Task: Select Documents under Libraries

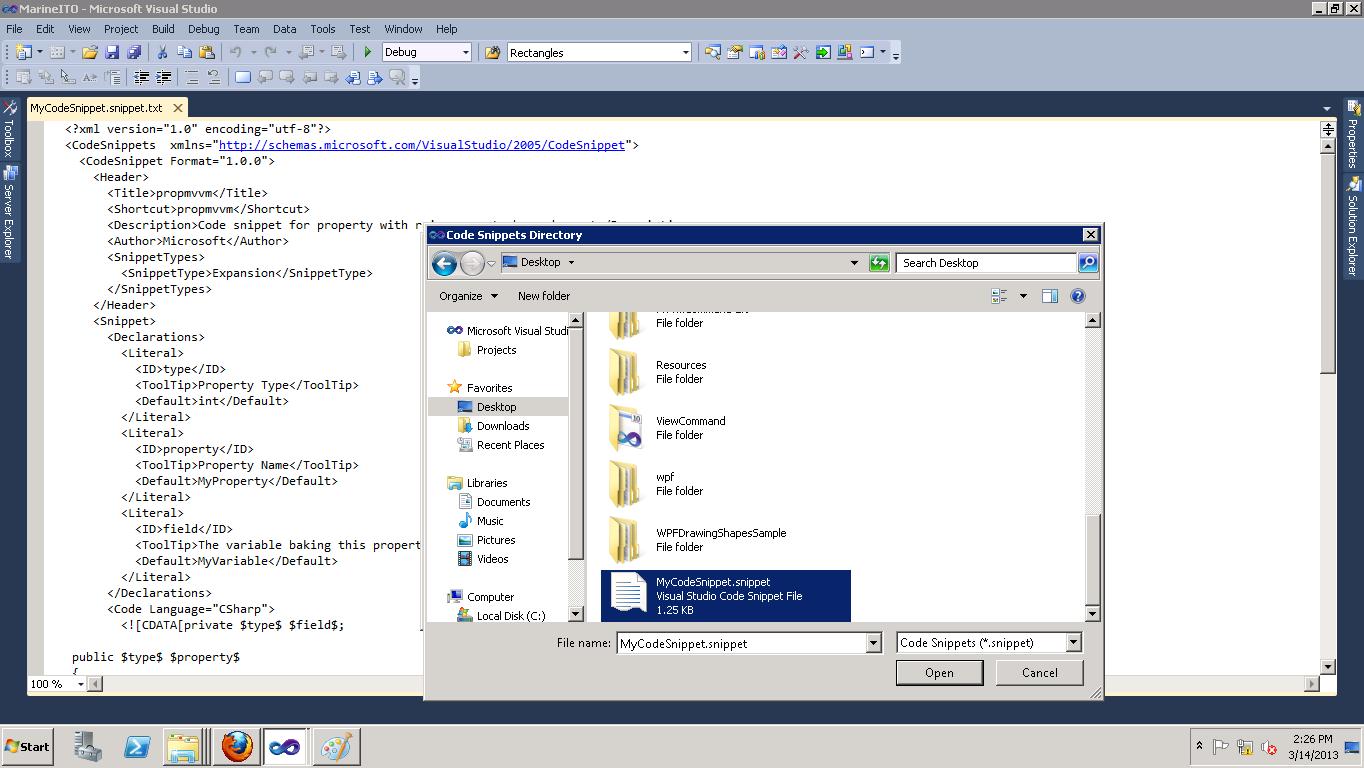Action: [503, 502]
